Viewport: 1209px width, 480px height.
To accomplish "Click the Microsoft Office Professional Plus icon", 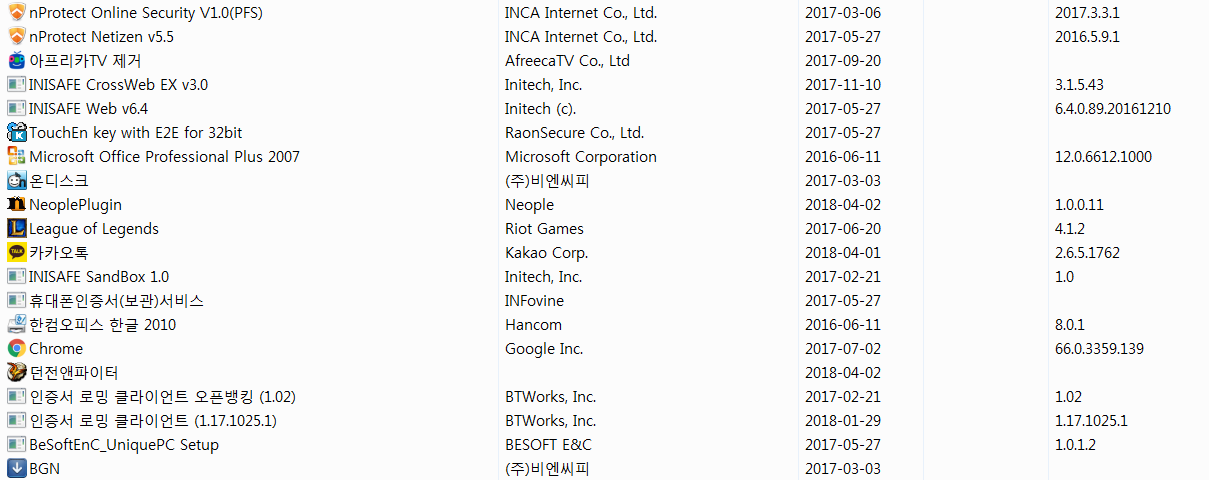I will [x=16, y=157].
